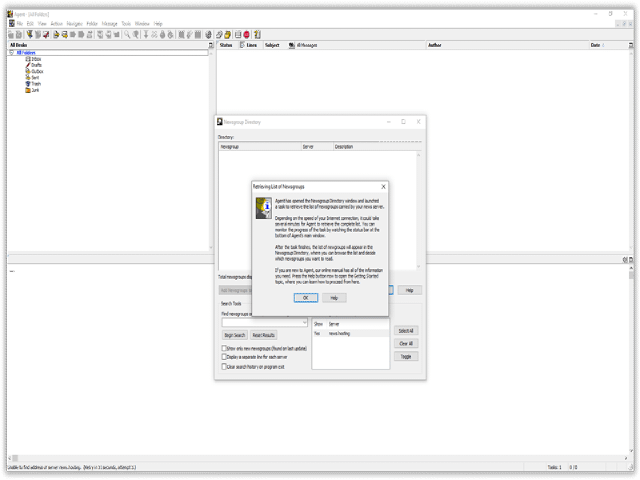Click Newsgroup column header in directory

click(x=260, y=147)
